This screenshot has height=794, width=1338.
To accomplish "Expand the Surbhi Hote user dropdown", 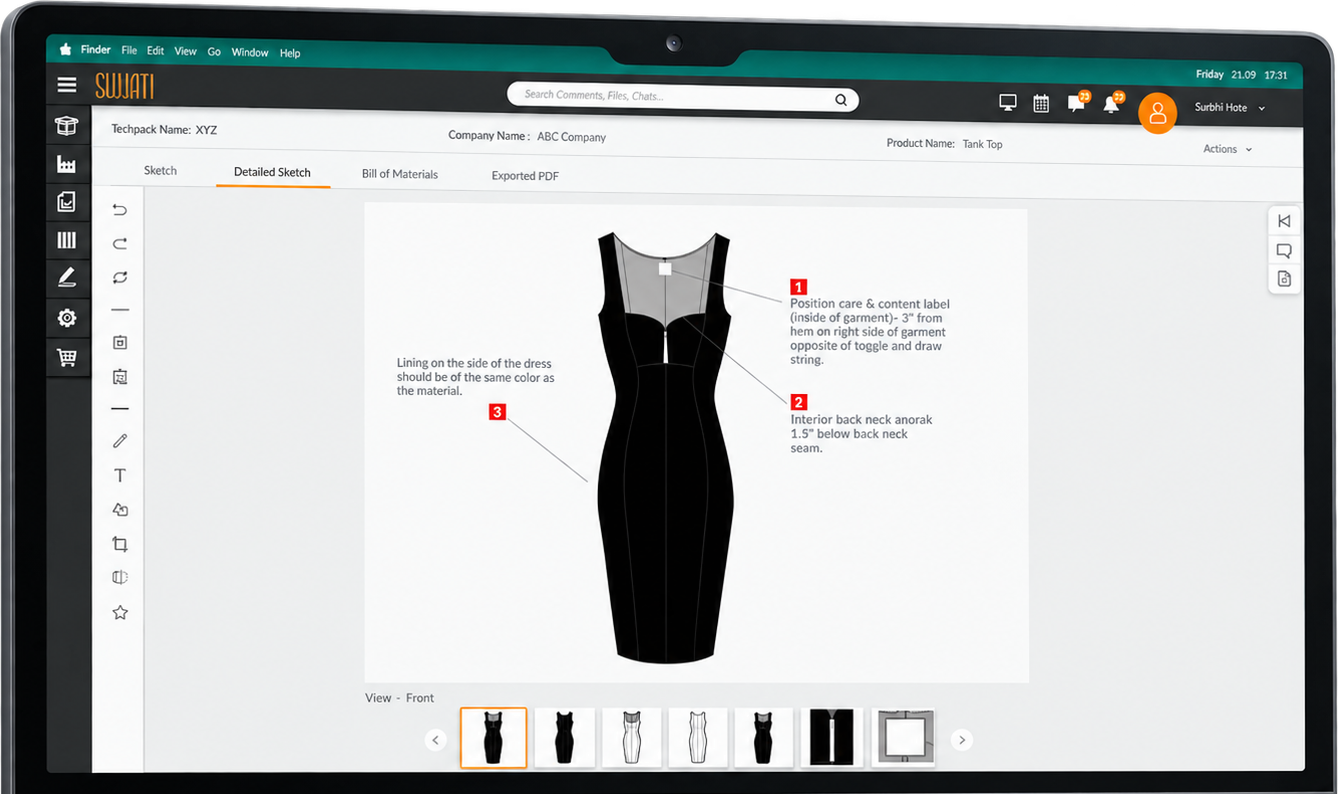I will (x=1230, y=108).
